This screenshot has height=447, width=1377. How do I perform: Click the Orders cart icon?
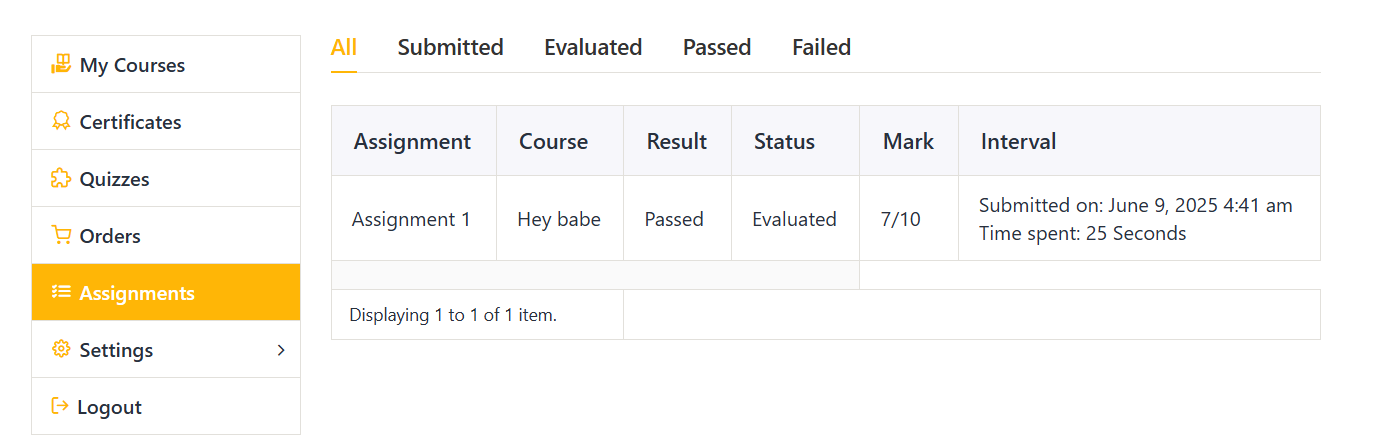pyautogui.click(x=61, y=235)
